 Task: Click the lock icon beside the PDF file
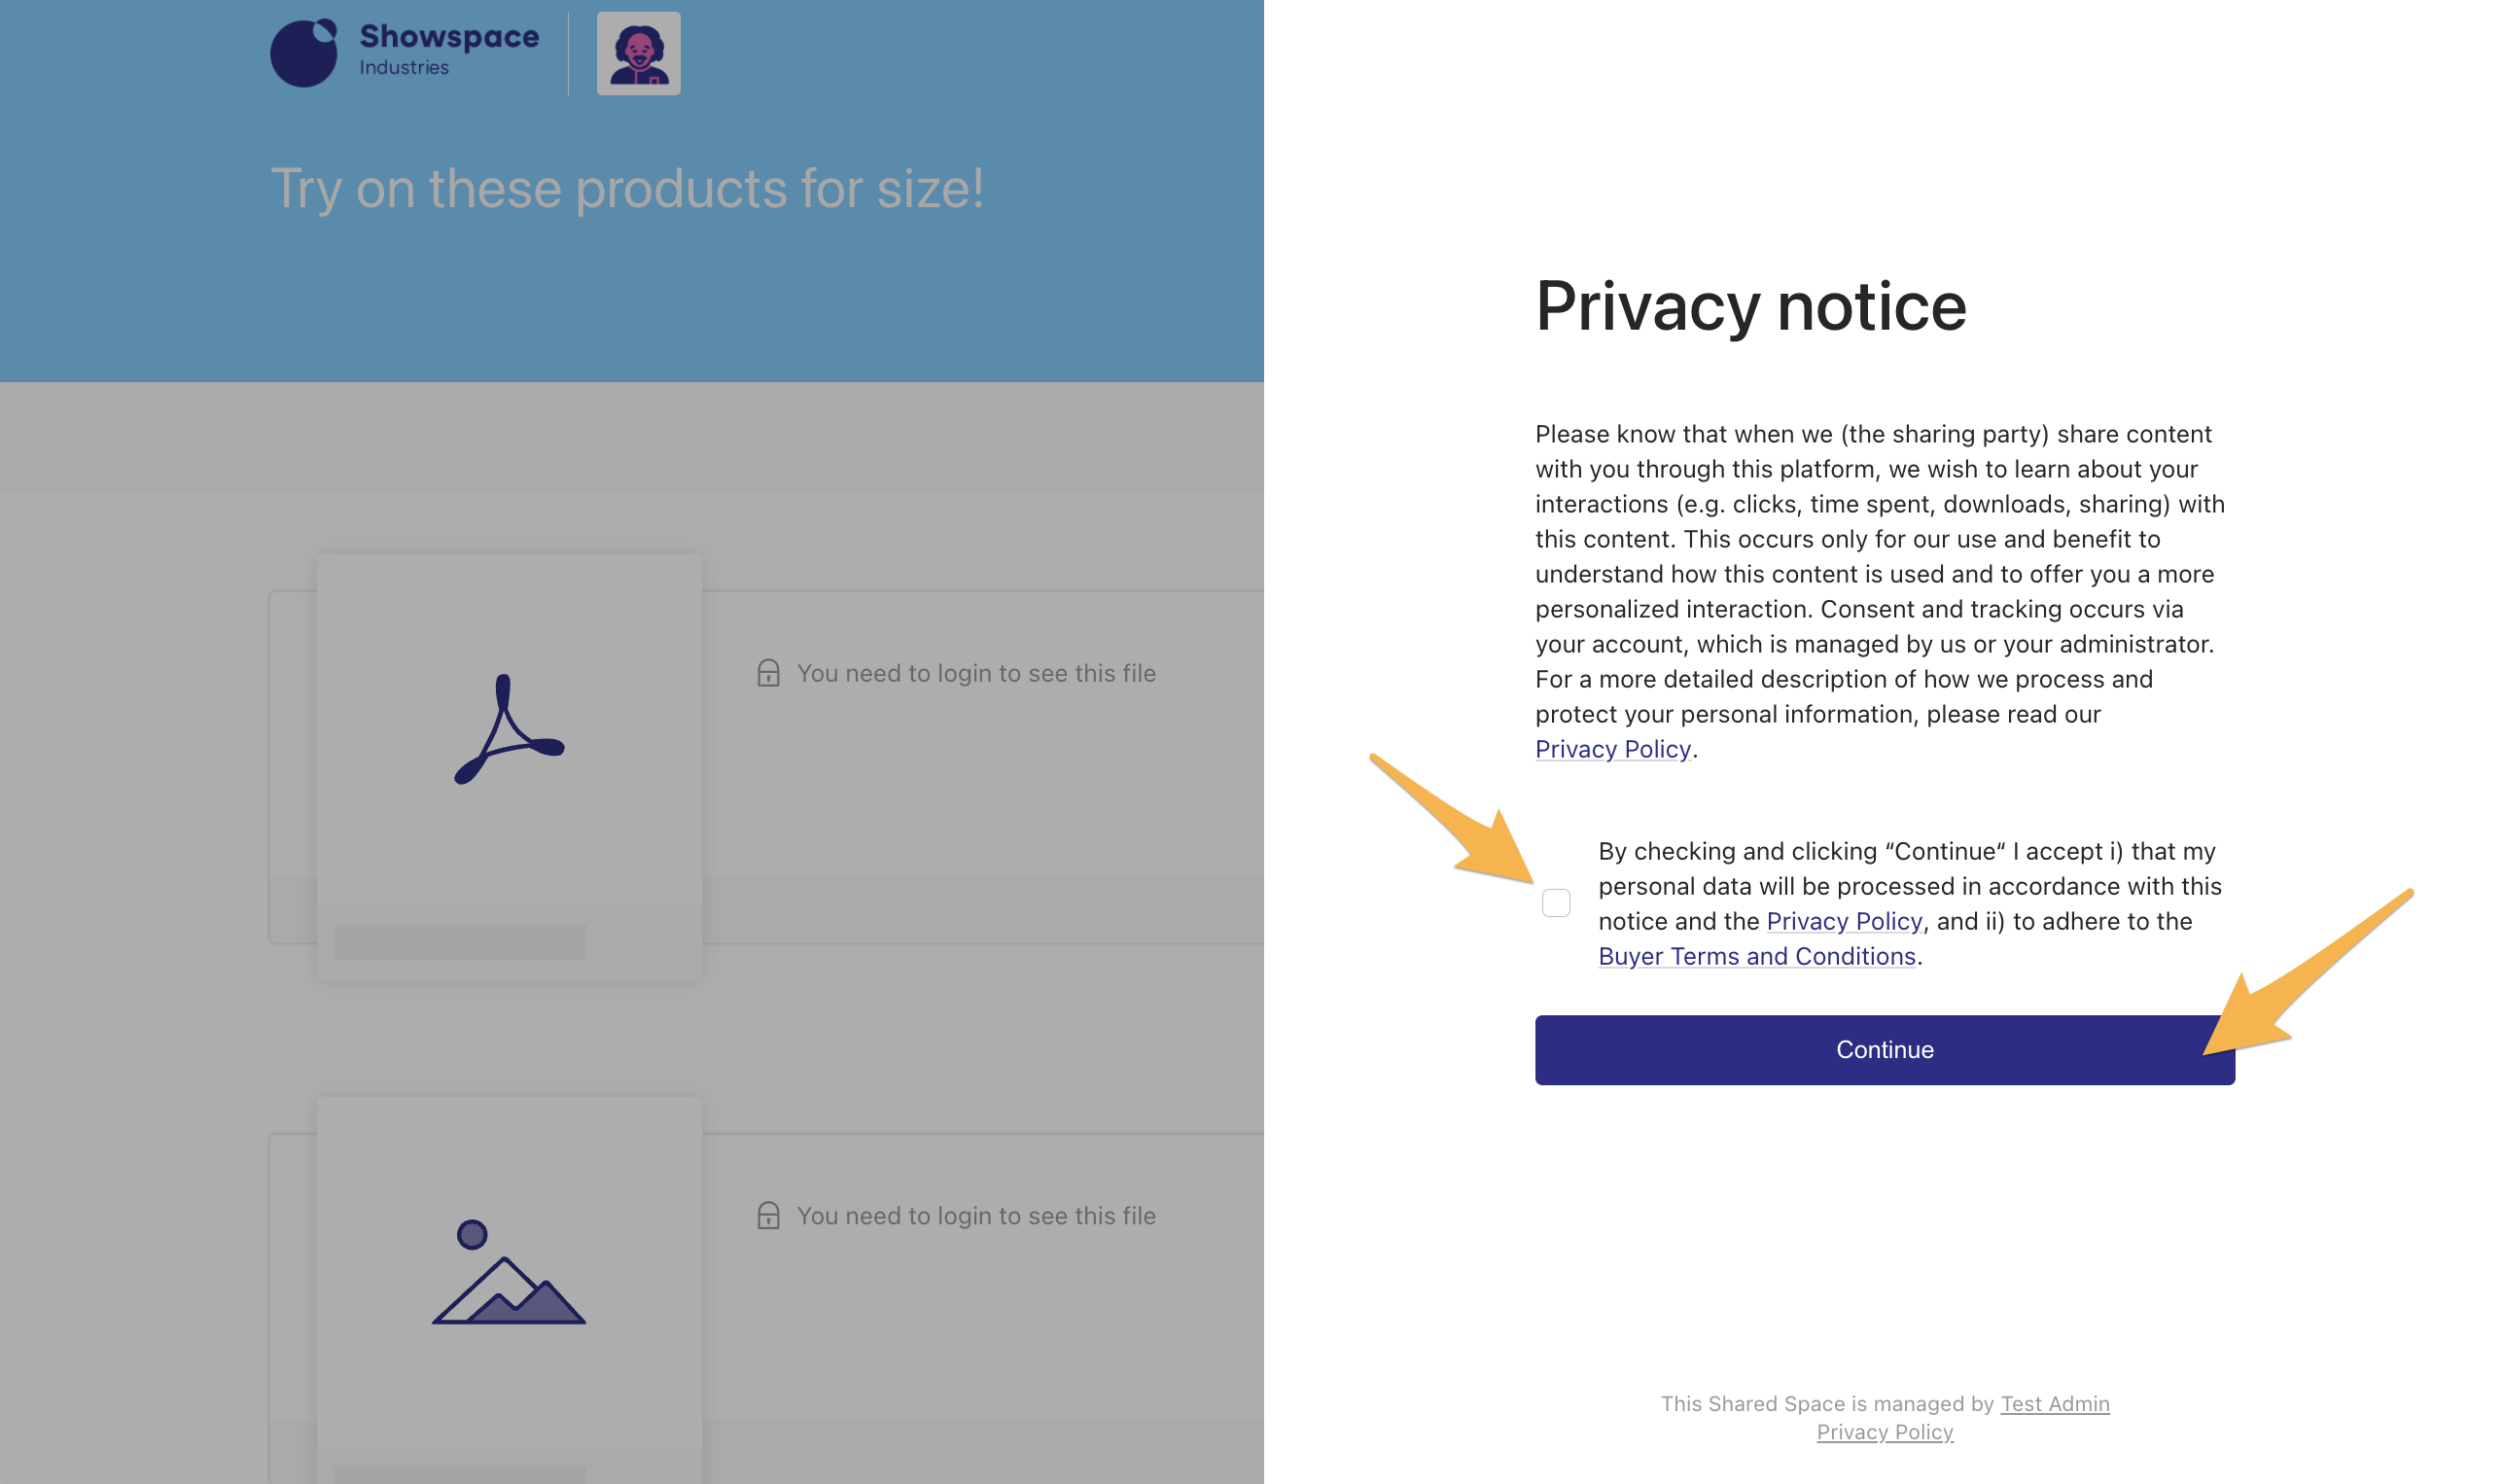point(768,673)
